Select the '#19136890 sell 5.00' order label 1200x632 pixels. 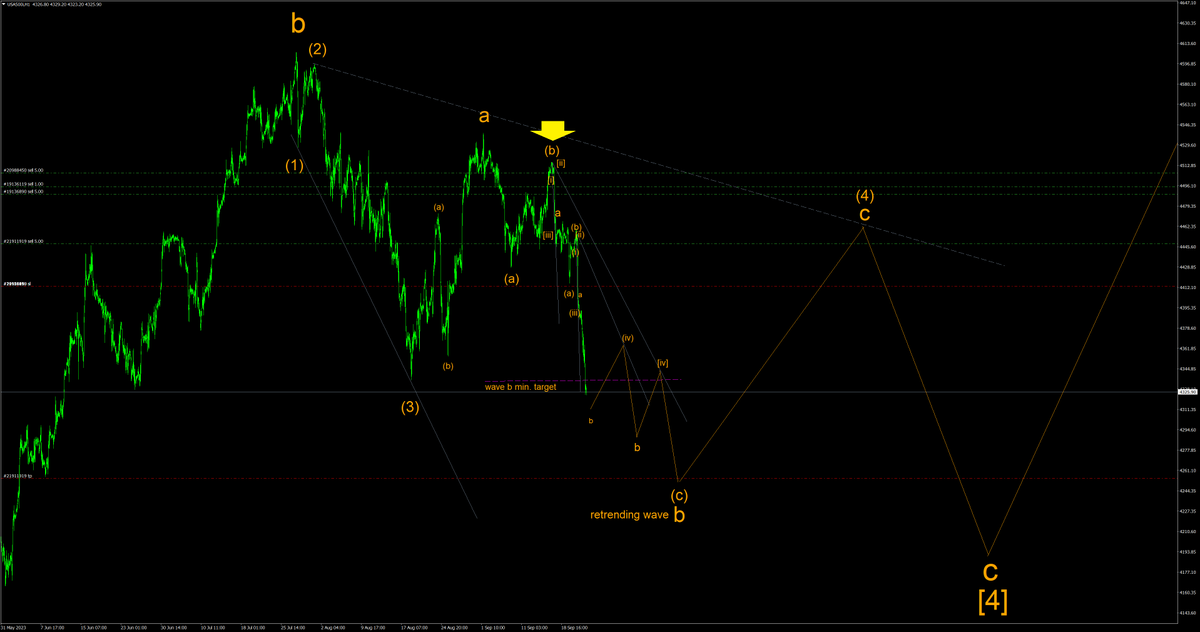coord(23,191)
